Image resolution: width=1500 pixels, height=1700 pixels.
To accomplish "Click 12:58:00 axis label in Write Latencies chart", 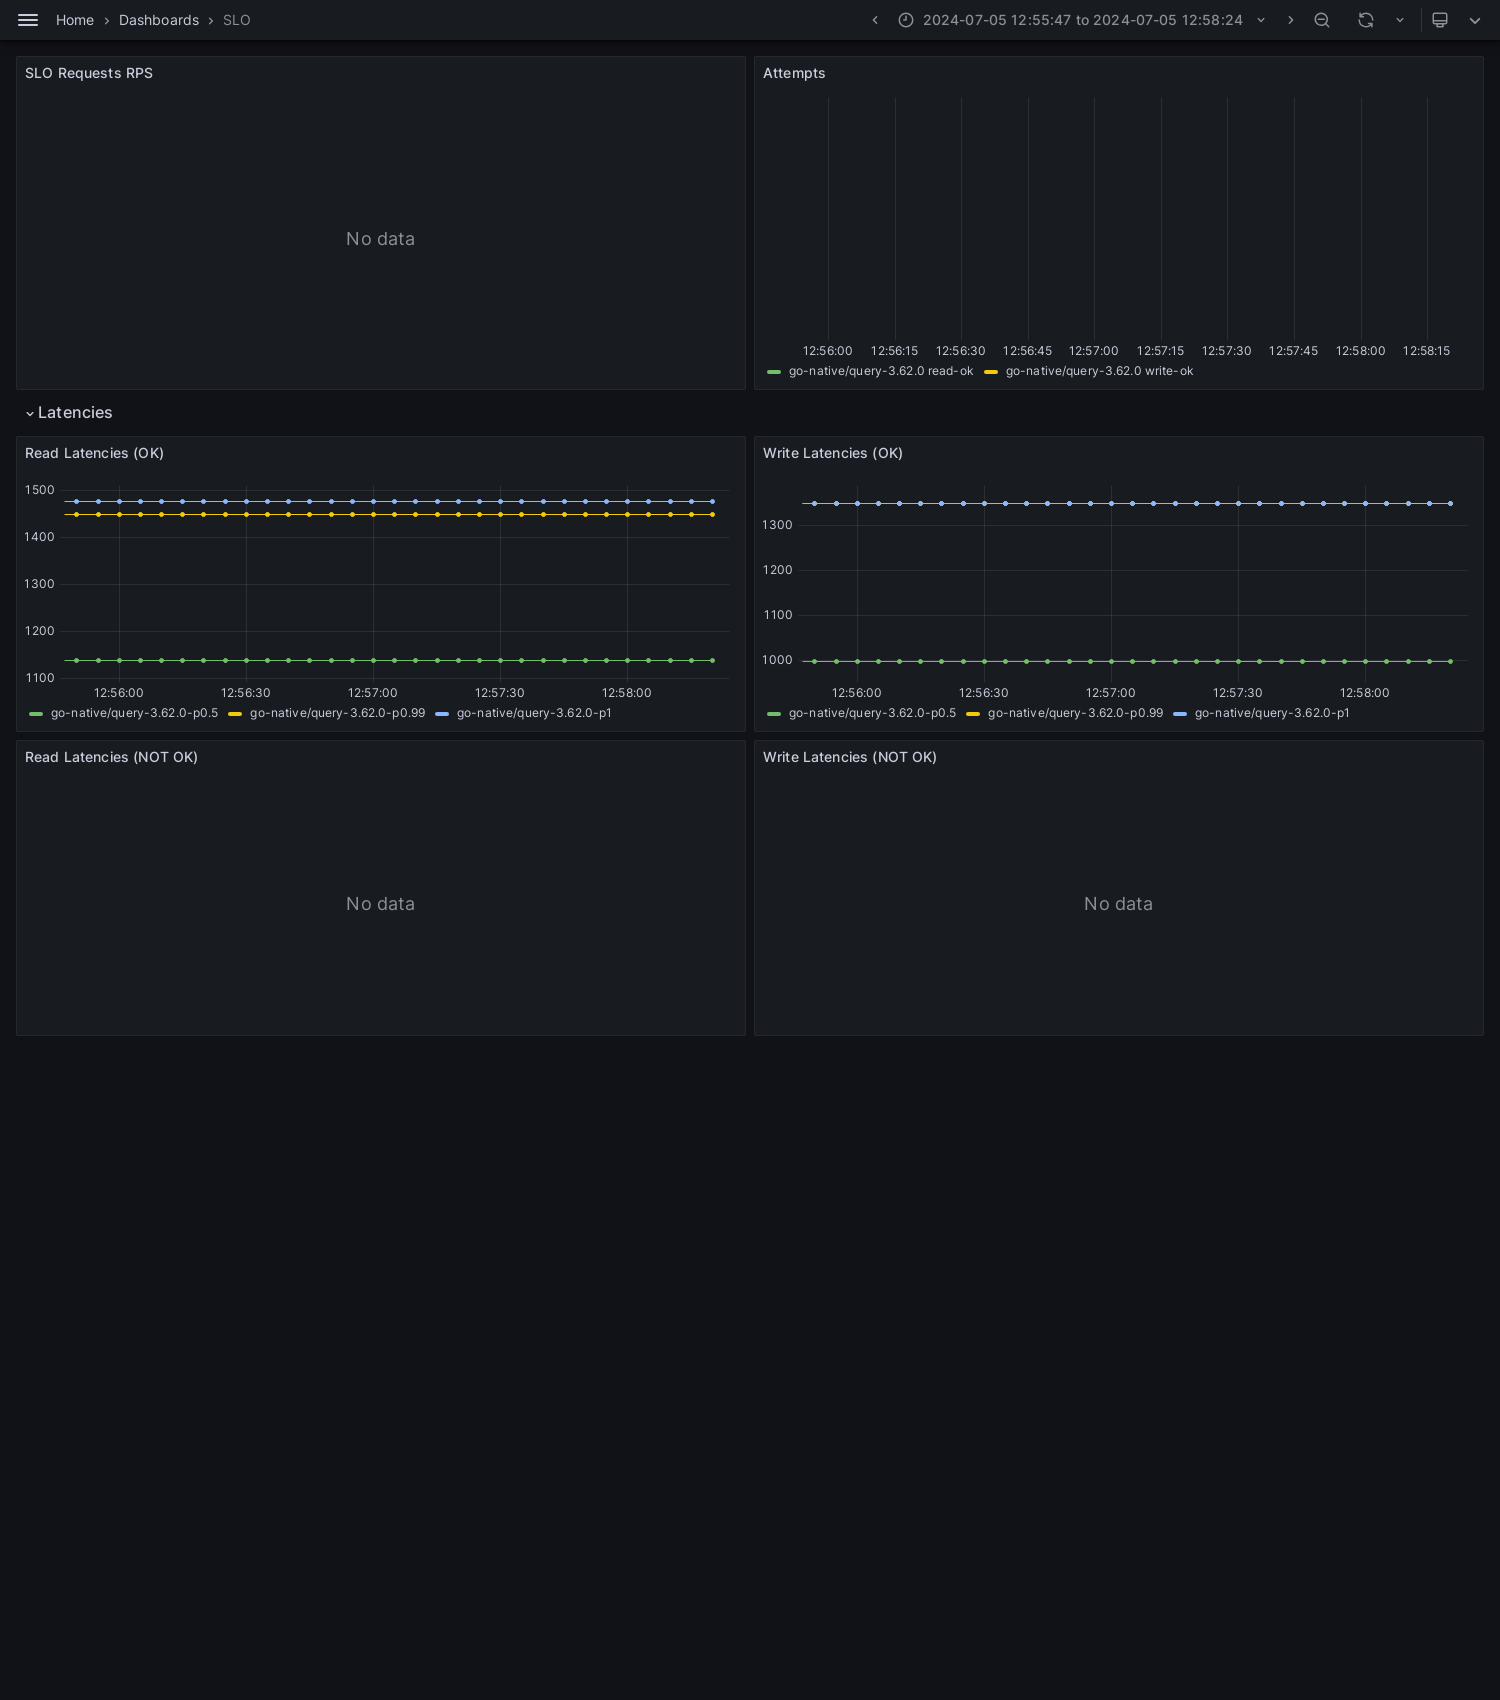I will [1365, 693].
